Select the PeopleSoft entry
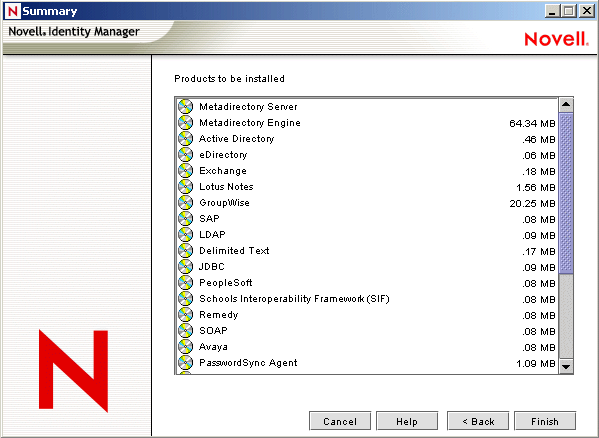Screen dimensions: 599x438 click(x=367, y=283)
